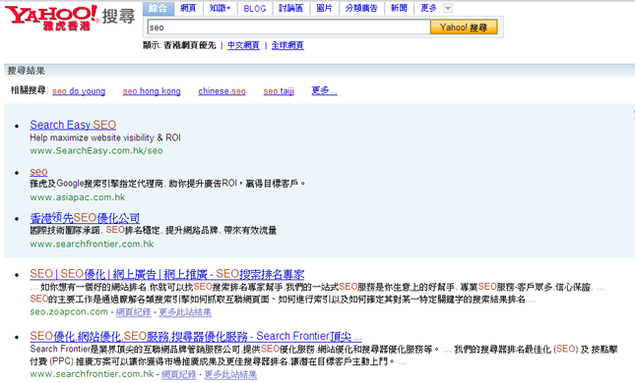Open the 更多 tabs dropdown arrow
This screenshot has height=383, width=635.
(447, 8)
